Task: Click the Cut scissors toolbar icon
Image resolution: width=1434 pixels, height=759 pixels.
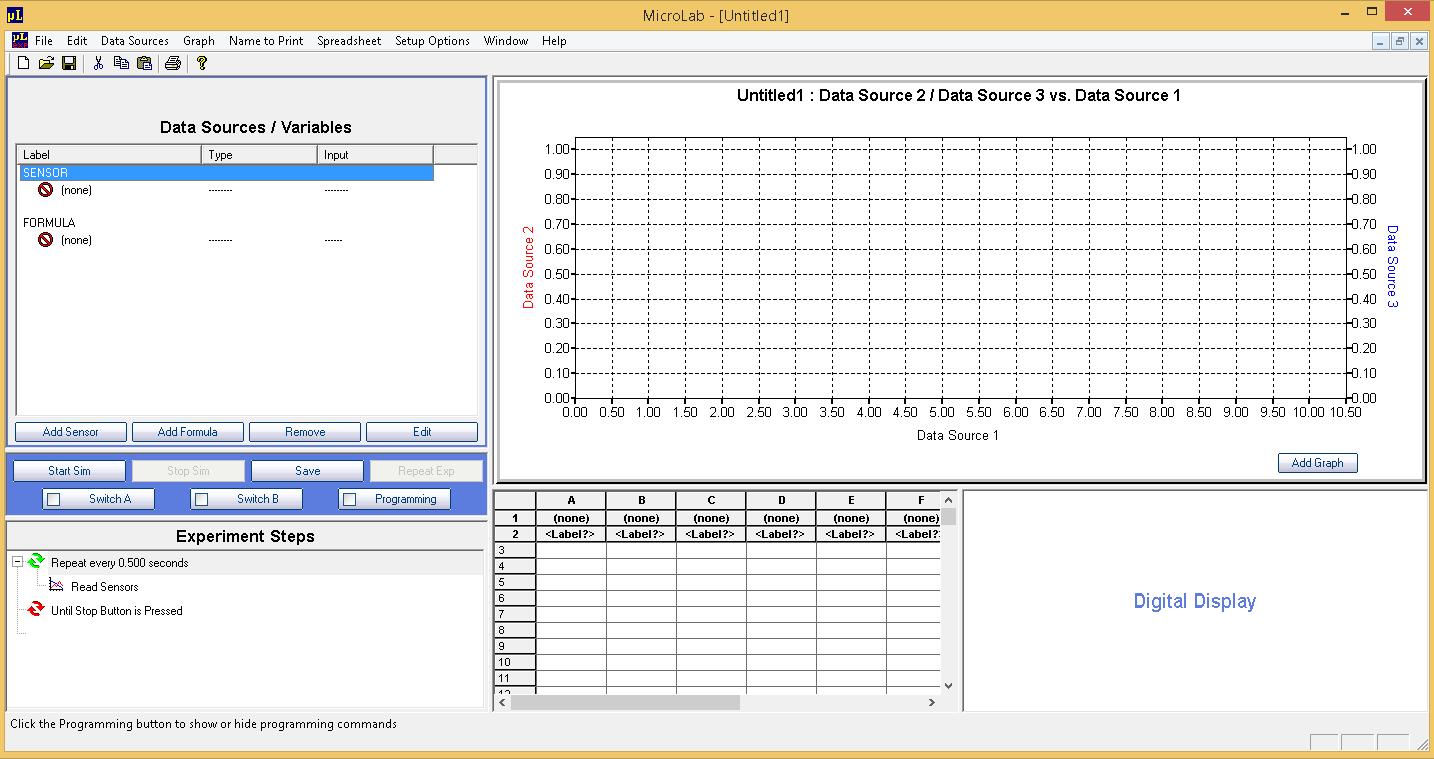Action: [x=99, y=63]
